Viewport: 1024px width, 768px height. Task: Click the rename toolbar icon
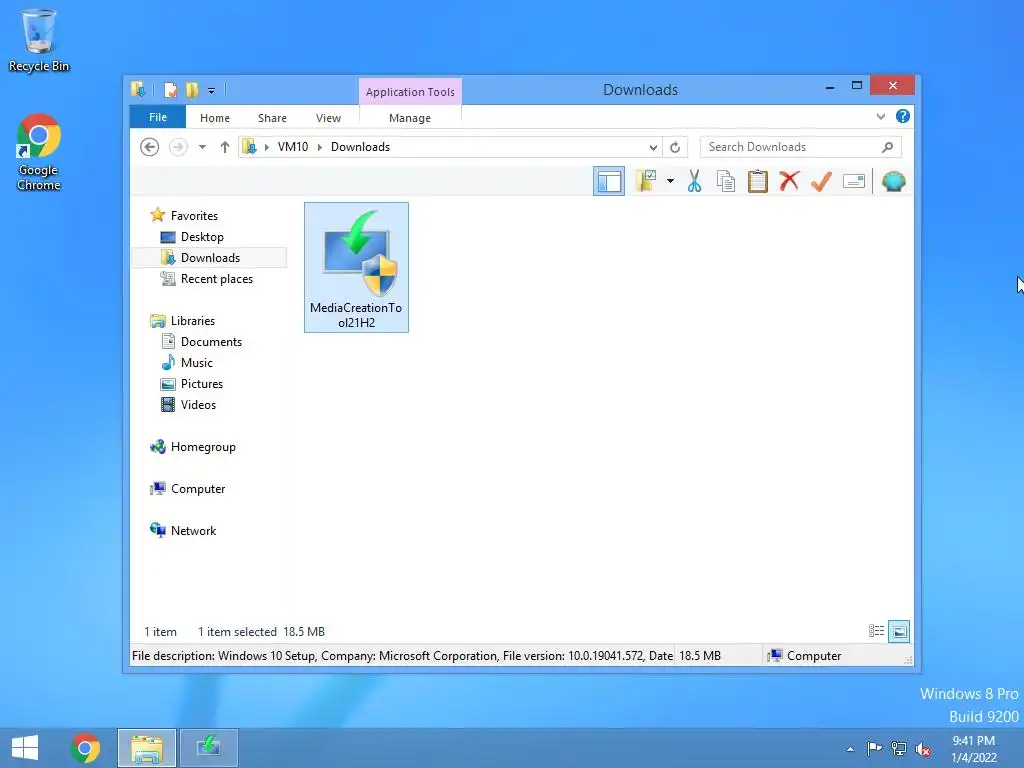(x=854, y=182)
